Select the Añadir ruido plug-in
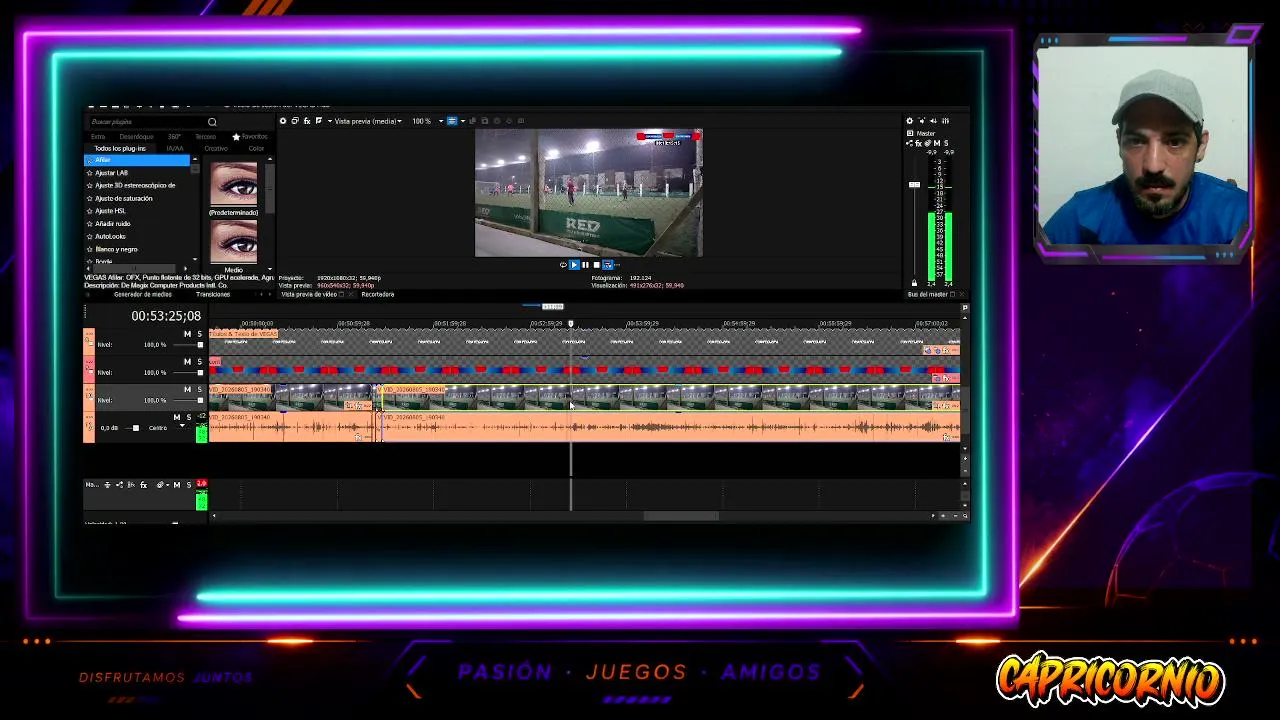This screenshot has height=720, width=1280. coord(112,224)
